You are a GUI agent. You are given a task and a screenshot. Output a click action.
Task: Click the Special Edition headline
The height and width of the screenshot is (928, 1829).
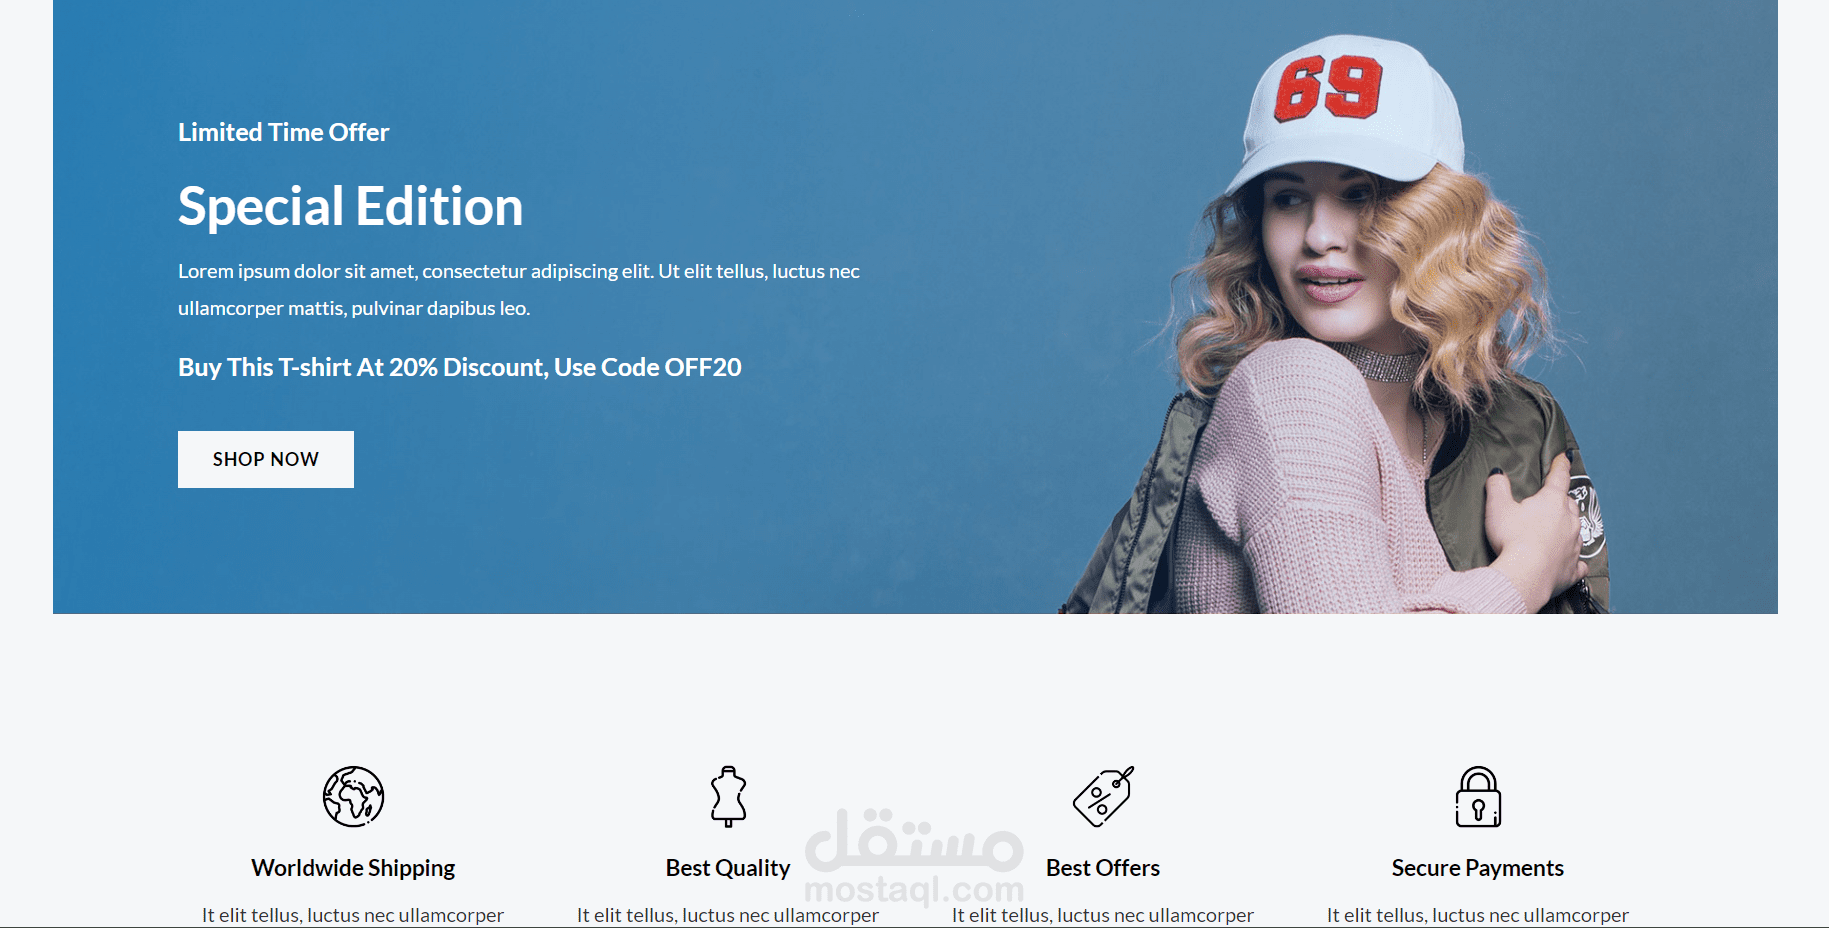350,207
